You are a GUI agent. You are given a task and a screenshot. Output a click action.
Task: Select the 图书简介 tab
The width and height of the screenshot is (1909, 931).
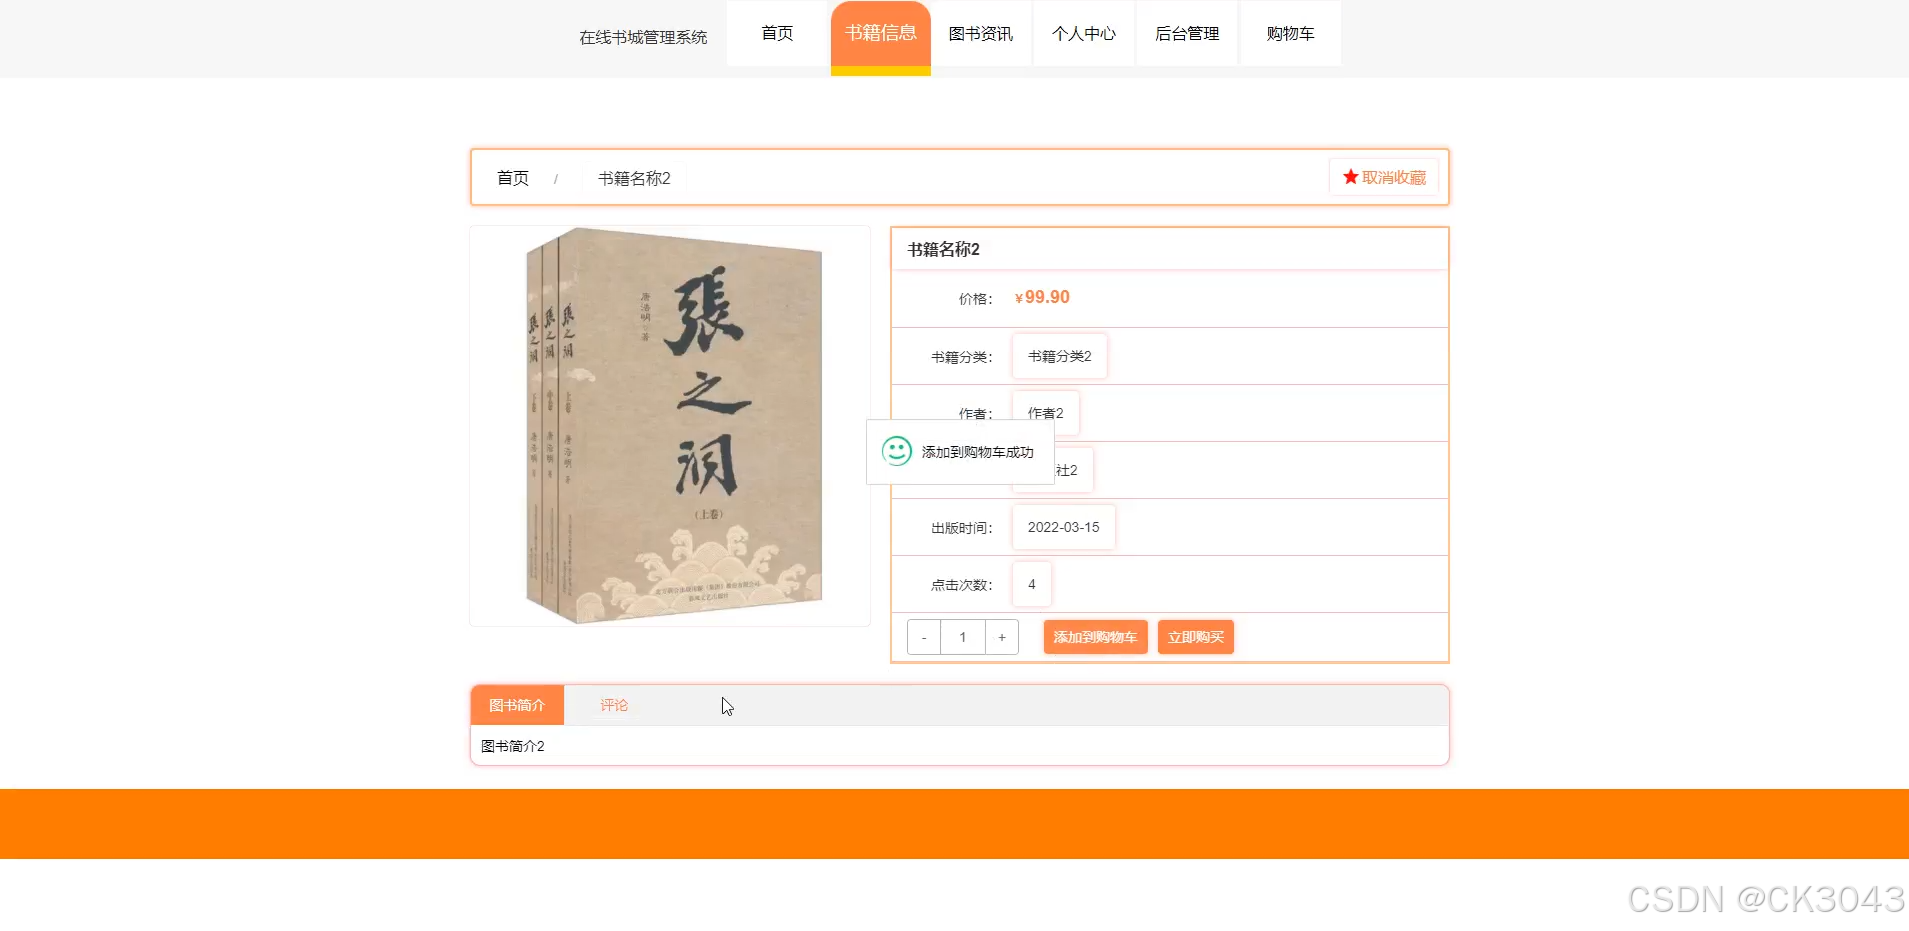coord(517,705)
